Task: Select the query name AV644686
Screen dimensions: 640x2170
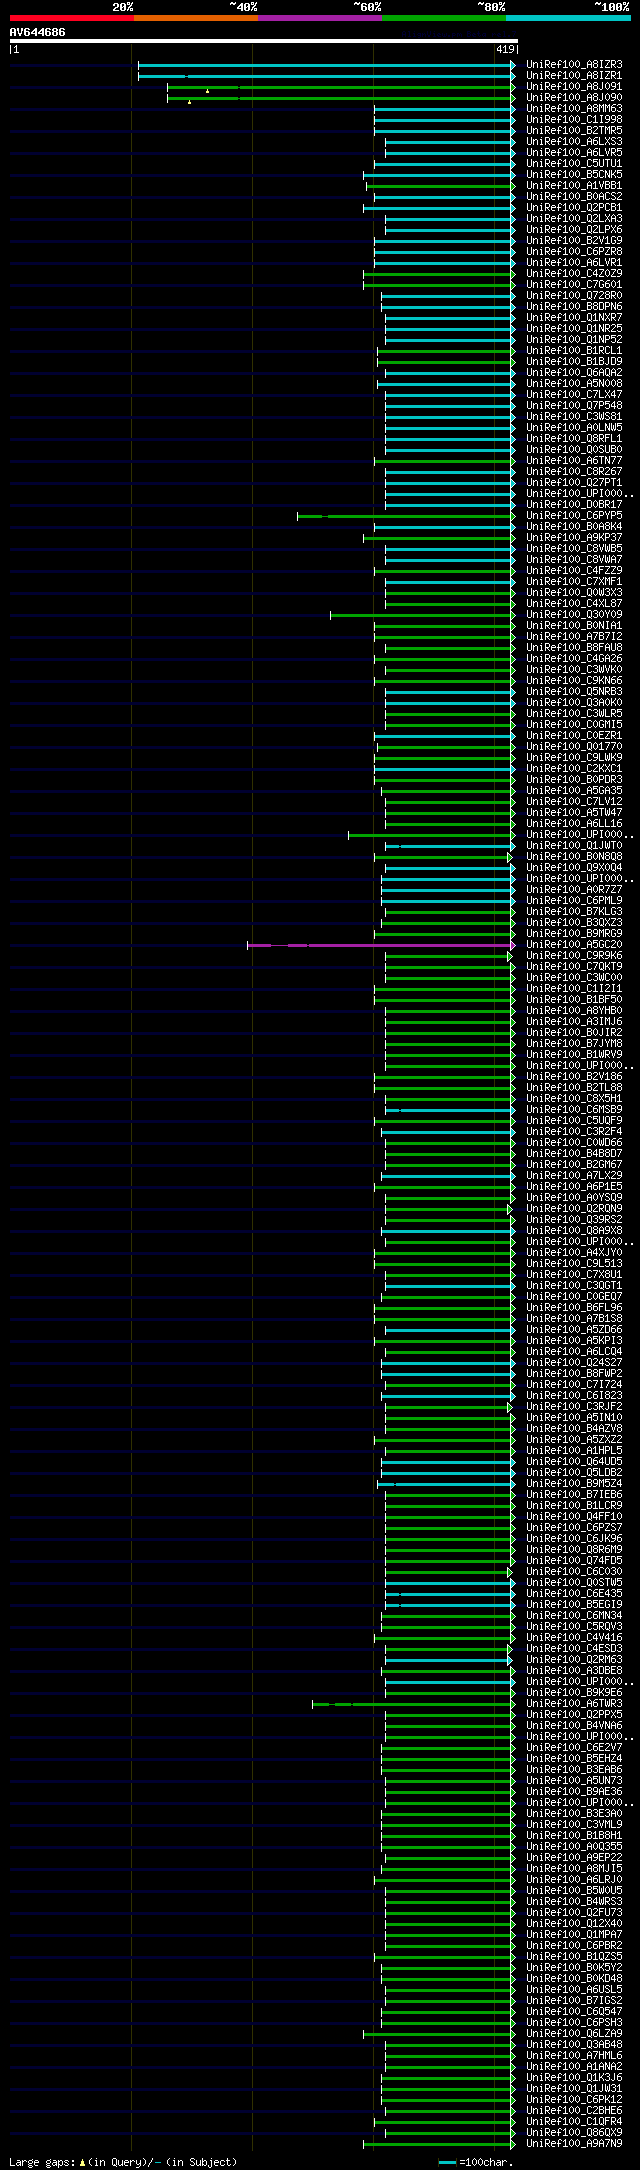Action: 38,32
